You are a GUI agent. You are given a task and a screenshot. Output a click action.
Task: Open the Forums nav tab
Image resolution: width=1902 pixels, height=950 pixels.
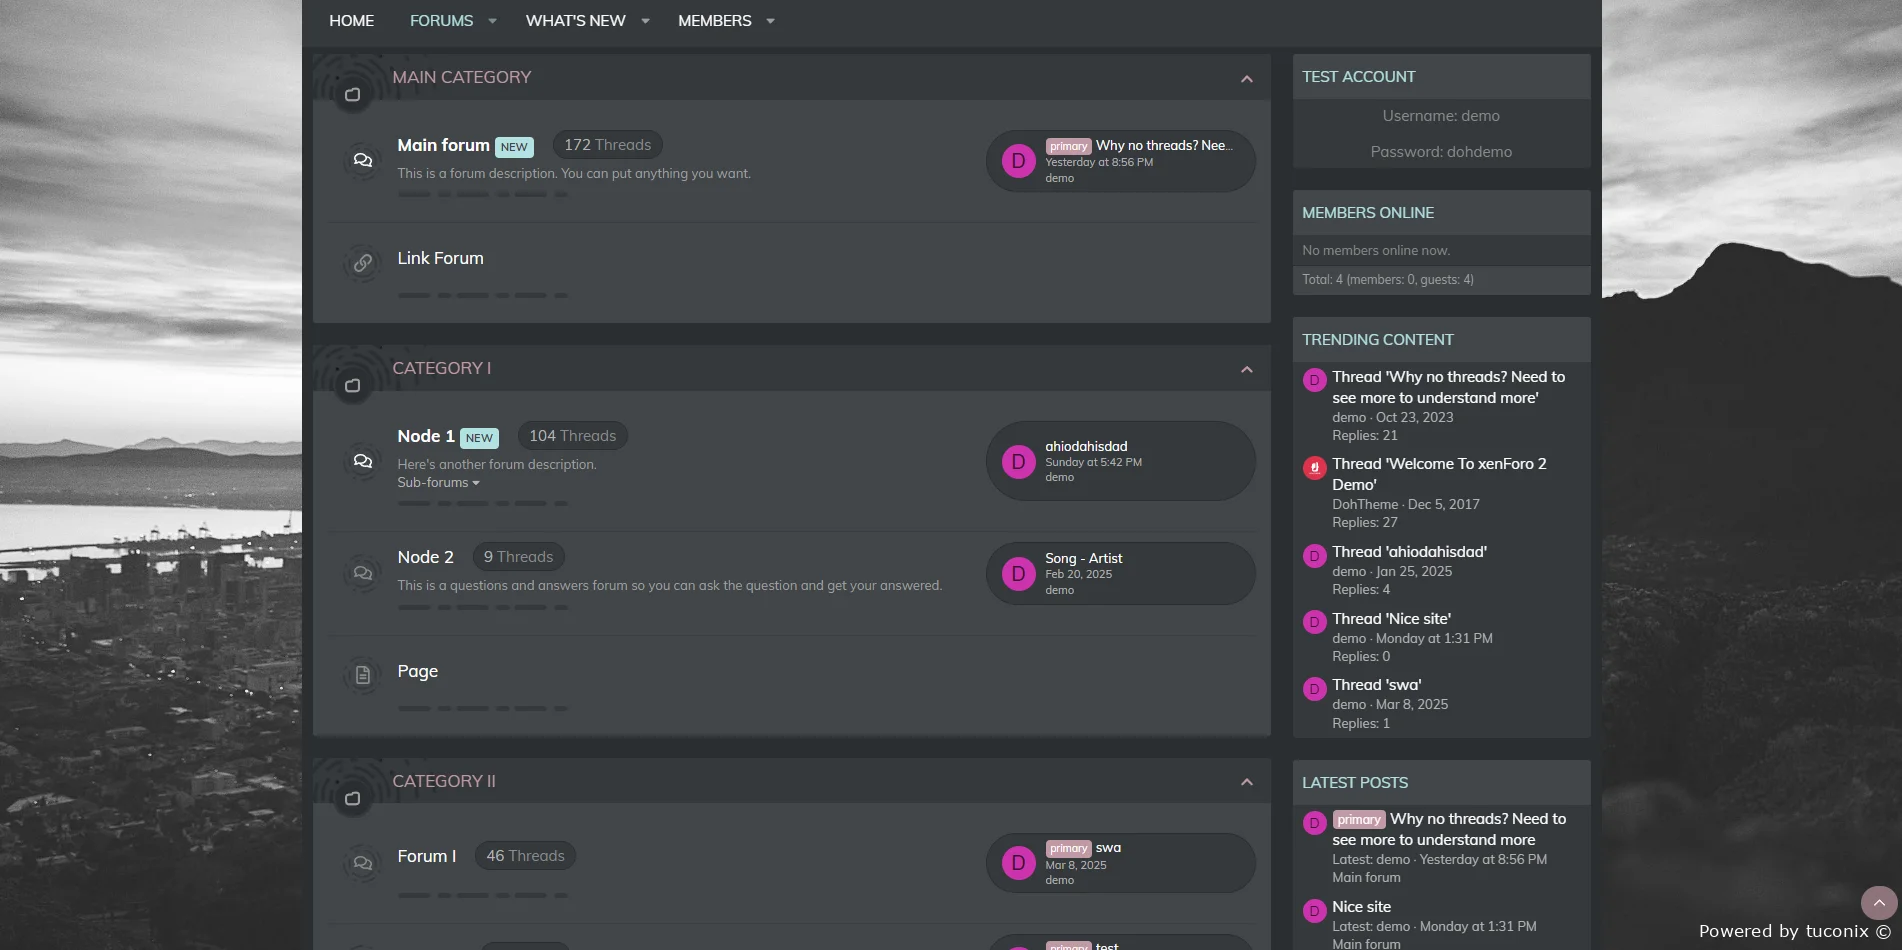(x=441, y=21)
